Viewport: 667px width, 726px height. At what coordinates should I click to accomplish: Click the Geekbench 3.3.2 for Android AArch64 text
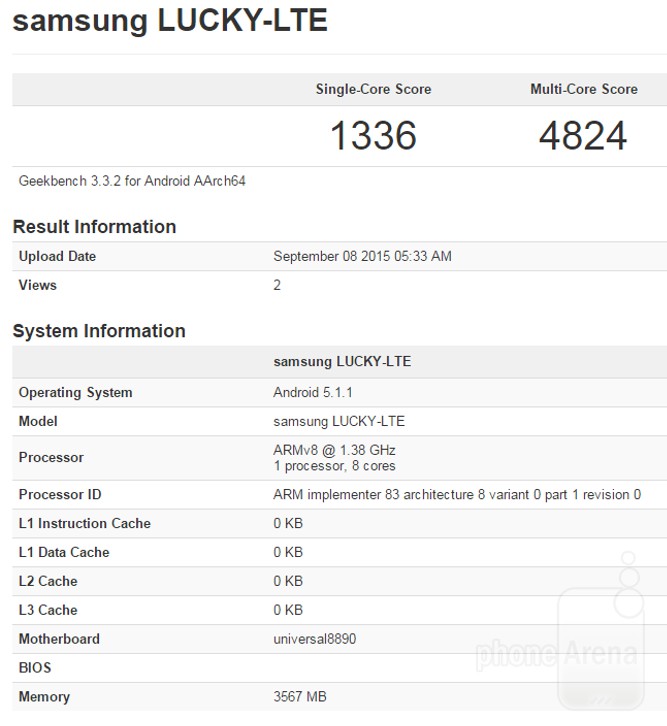click(x=132, y=181)
